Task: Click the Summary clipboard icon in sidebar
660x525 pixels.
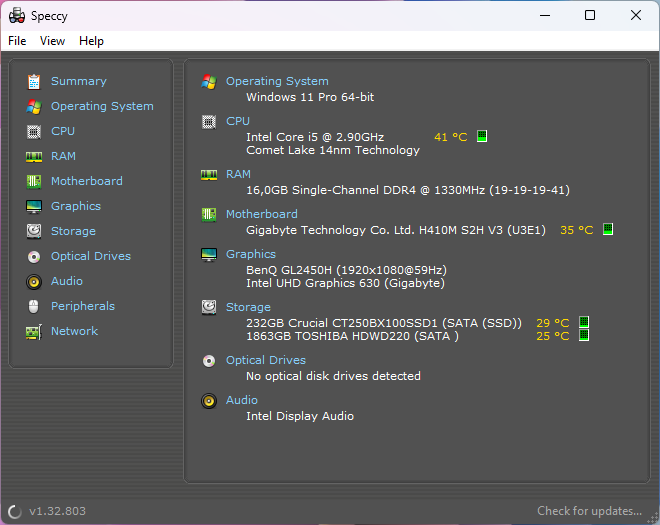Action: pyautogui.click(x=34, y=81)
